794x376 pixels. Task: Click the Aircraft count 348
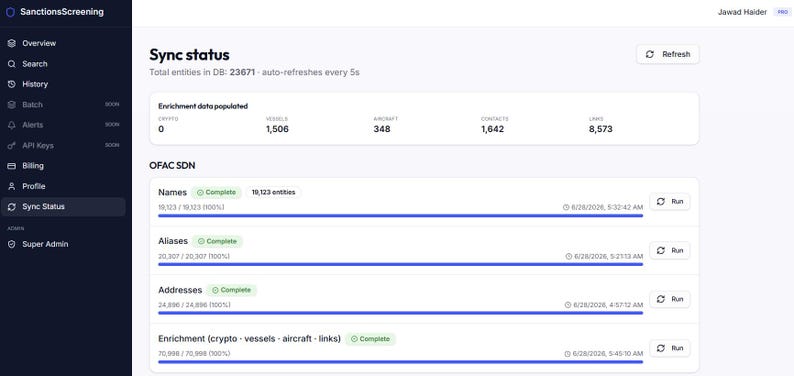point(382,129)
